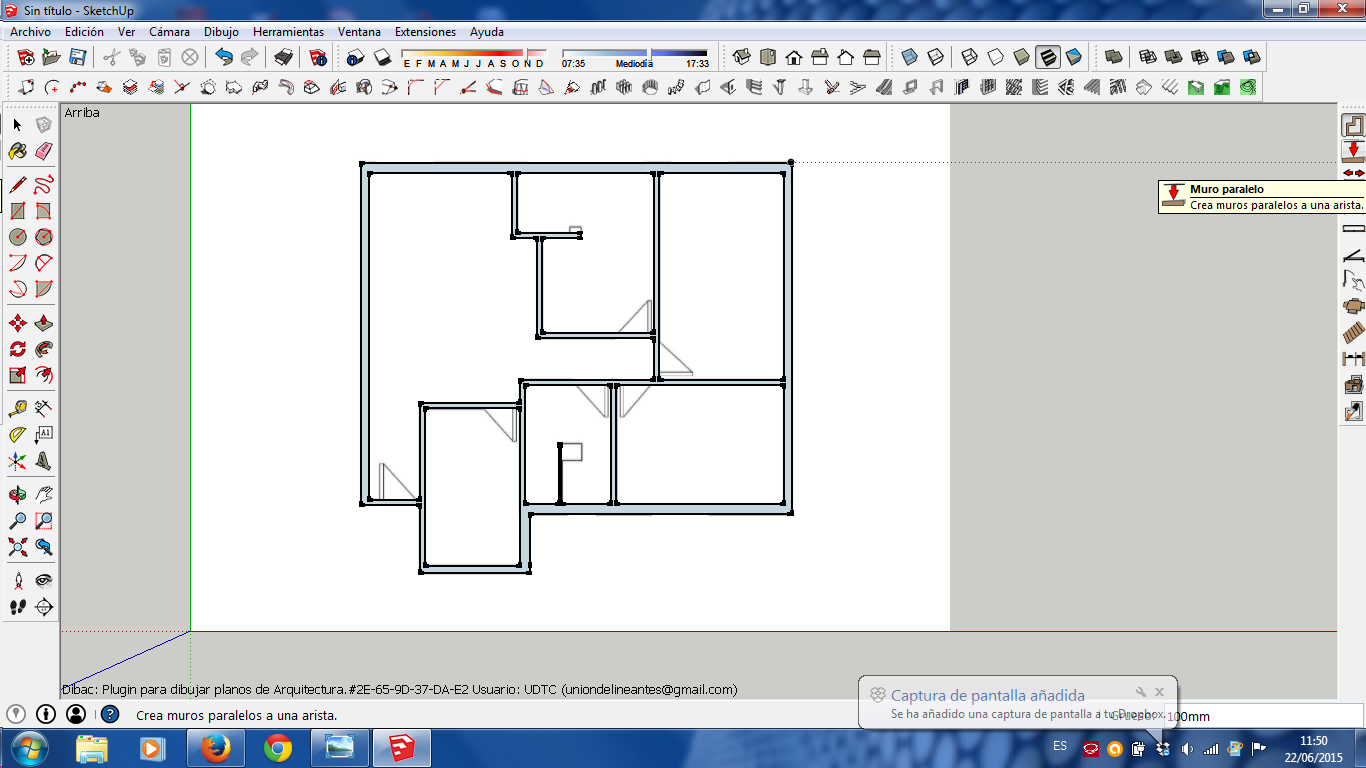The width and height of the screenshot is (1366, 768).
Task: Enable Shaded With Textures style
Action: coord(1047,57)
